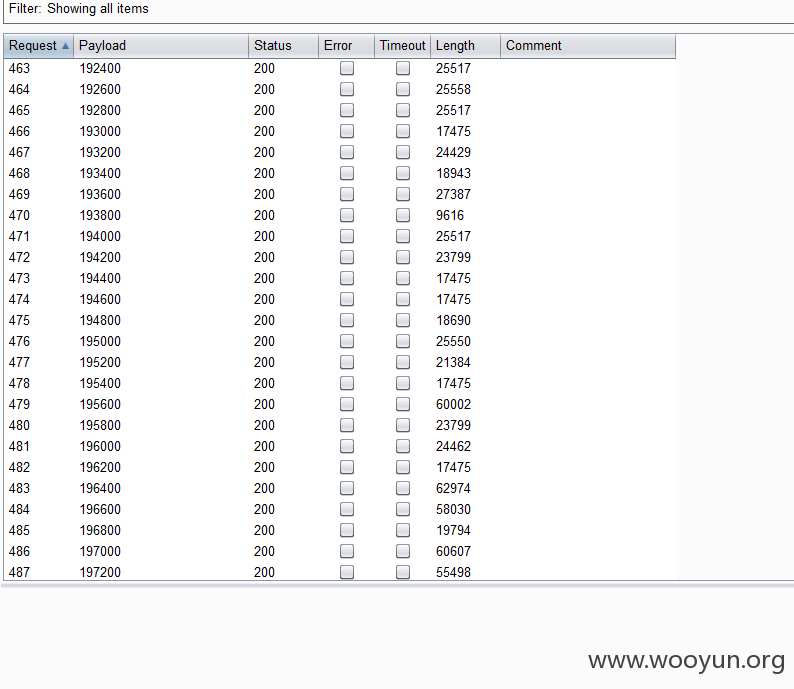The width and height of the screenshot is (794, 689).
Task: Select length value 62974
Action: 453,489
